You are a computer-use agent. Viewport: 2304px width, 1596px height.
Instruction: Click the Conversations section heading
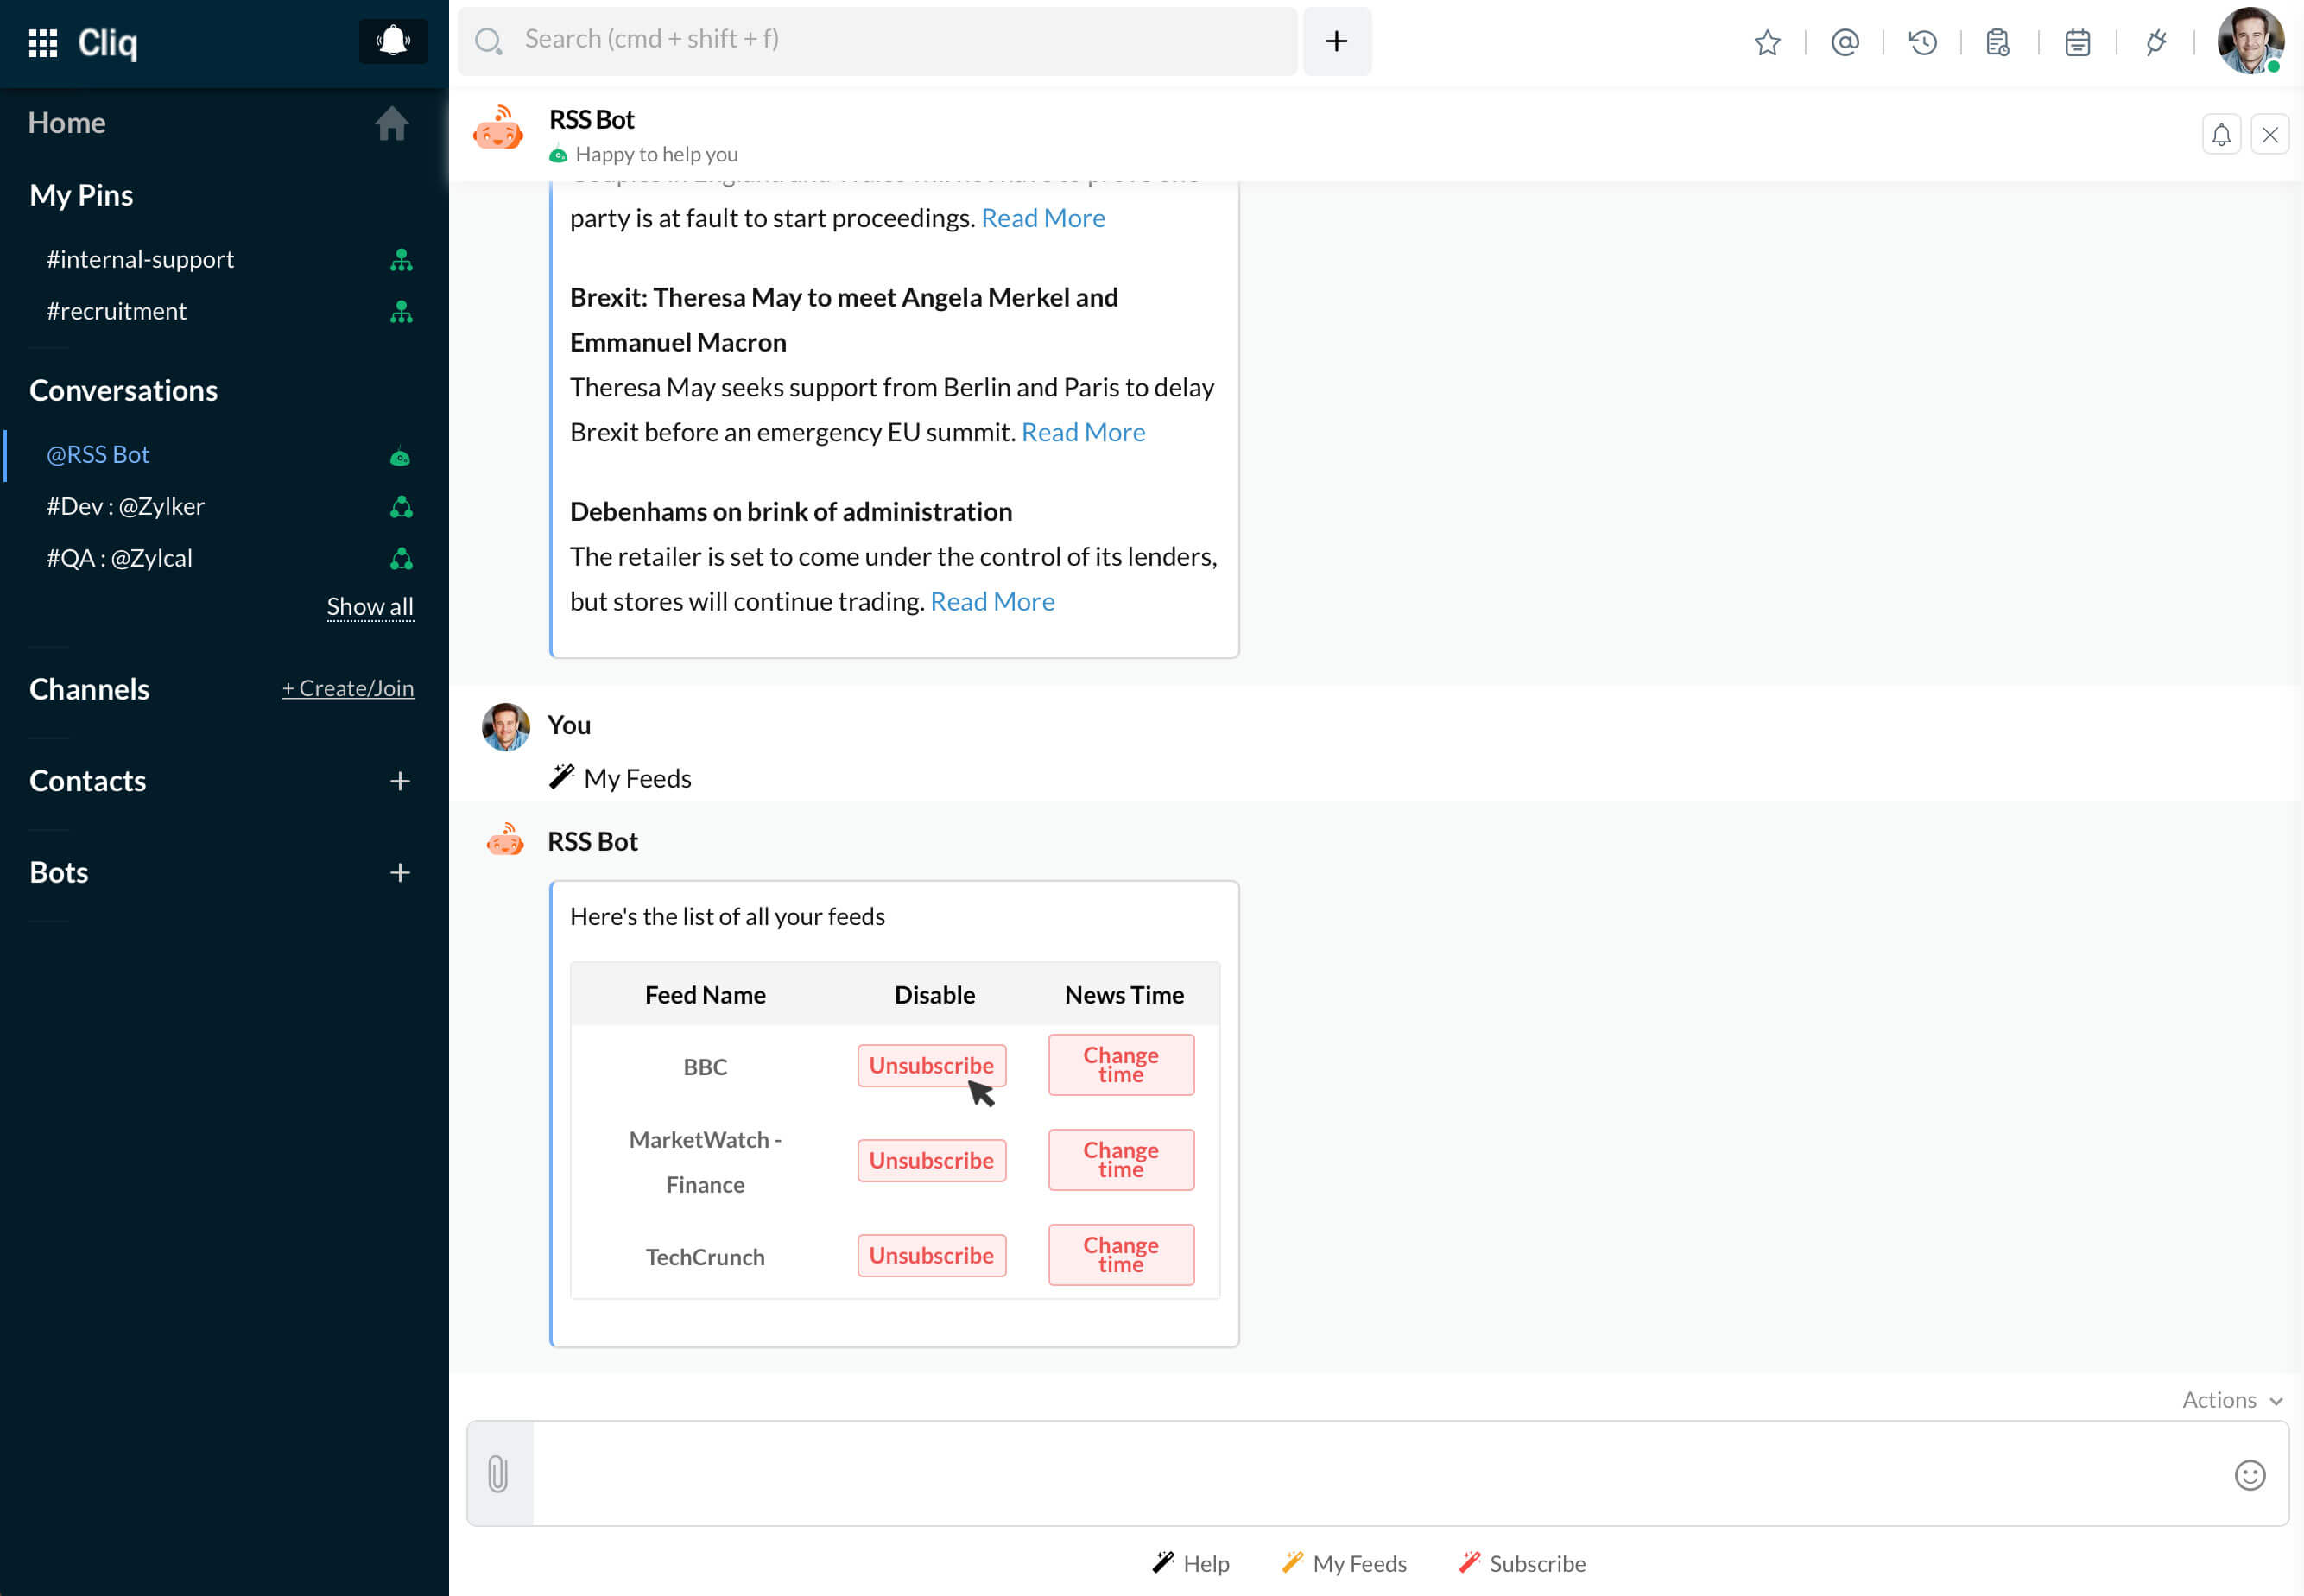[123, 391]
